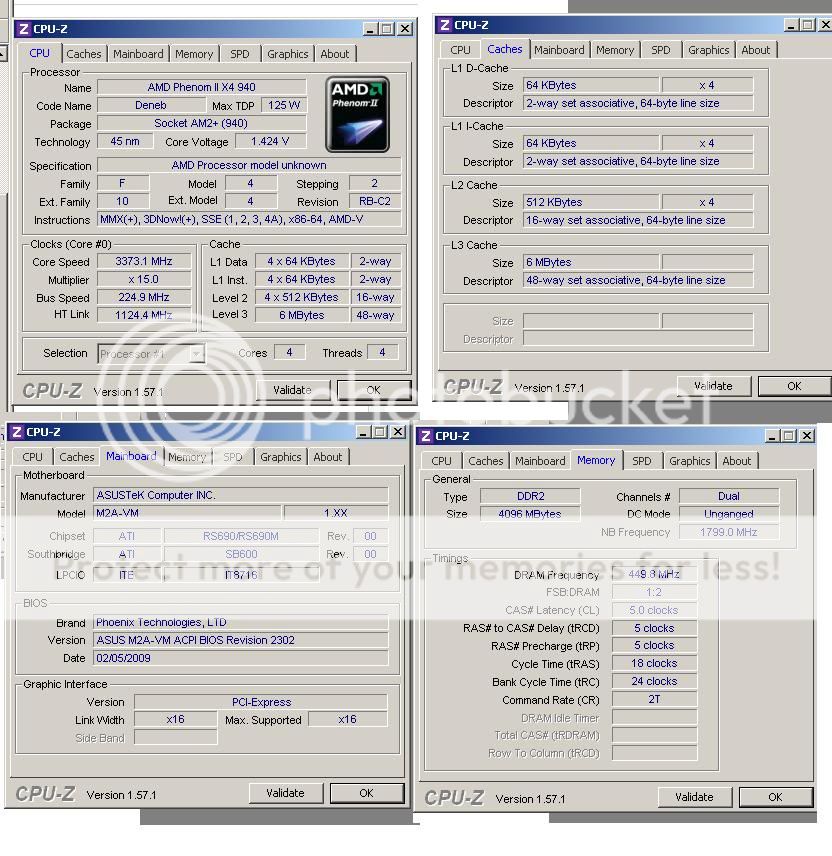Click Validate in the L1 D-Cache window
Screen dimensions: 832x856
(714, 386)
